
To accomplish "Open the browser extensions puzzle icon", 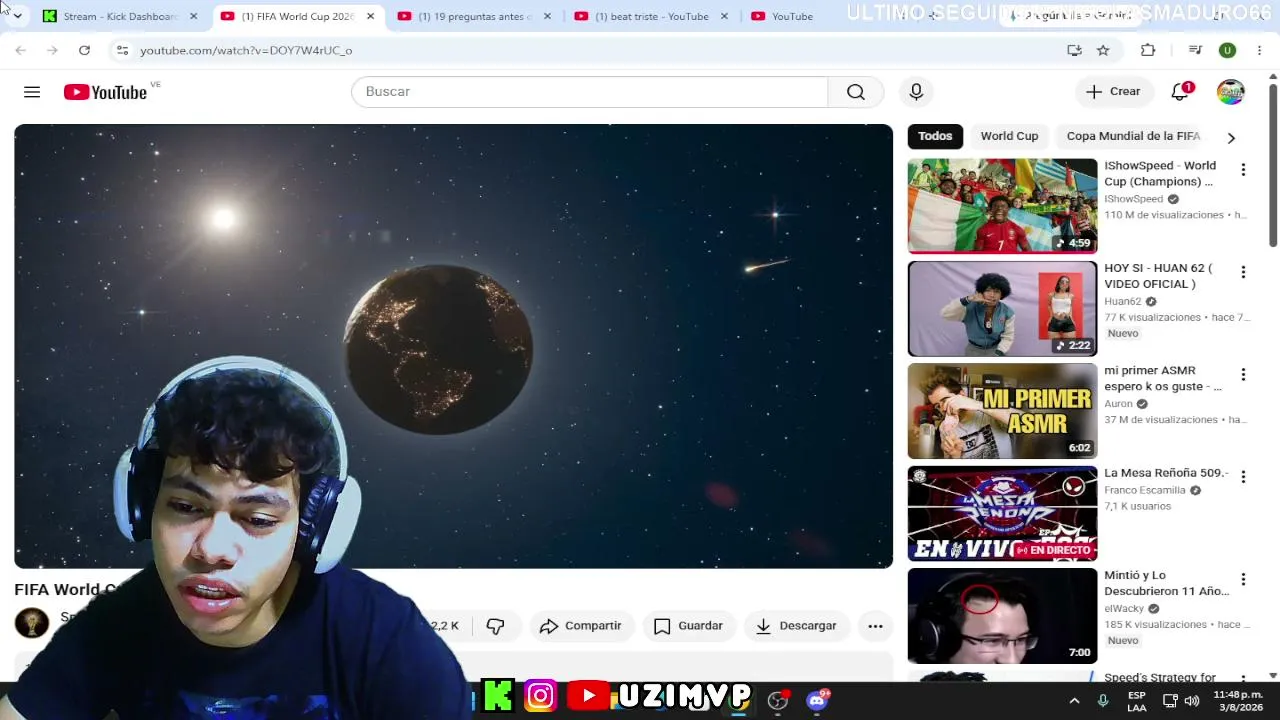I will (x=1148, y=50).
